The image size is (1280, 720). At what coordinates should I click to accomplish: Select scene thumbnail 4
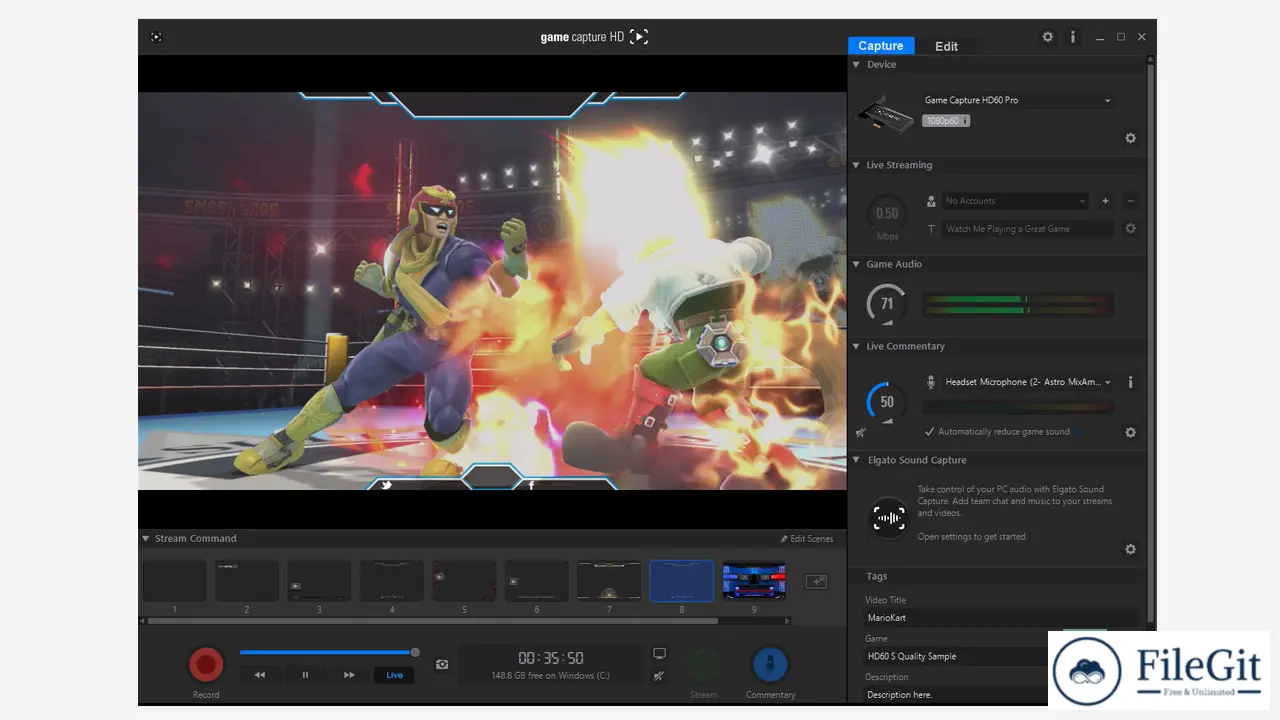392,581
